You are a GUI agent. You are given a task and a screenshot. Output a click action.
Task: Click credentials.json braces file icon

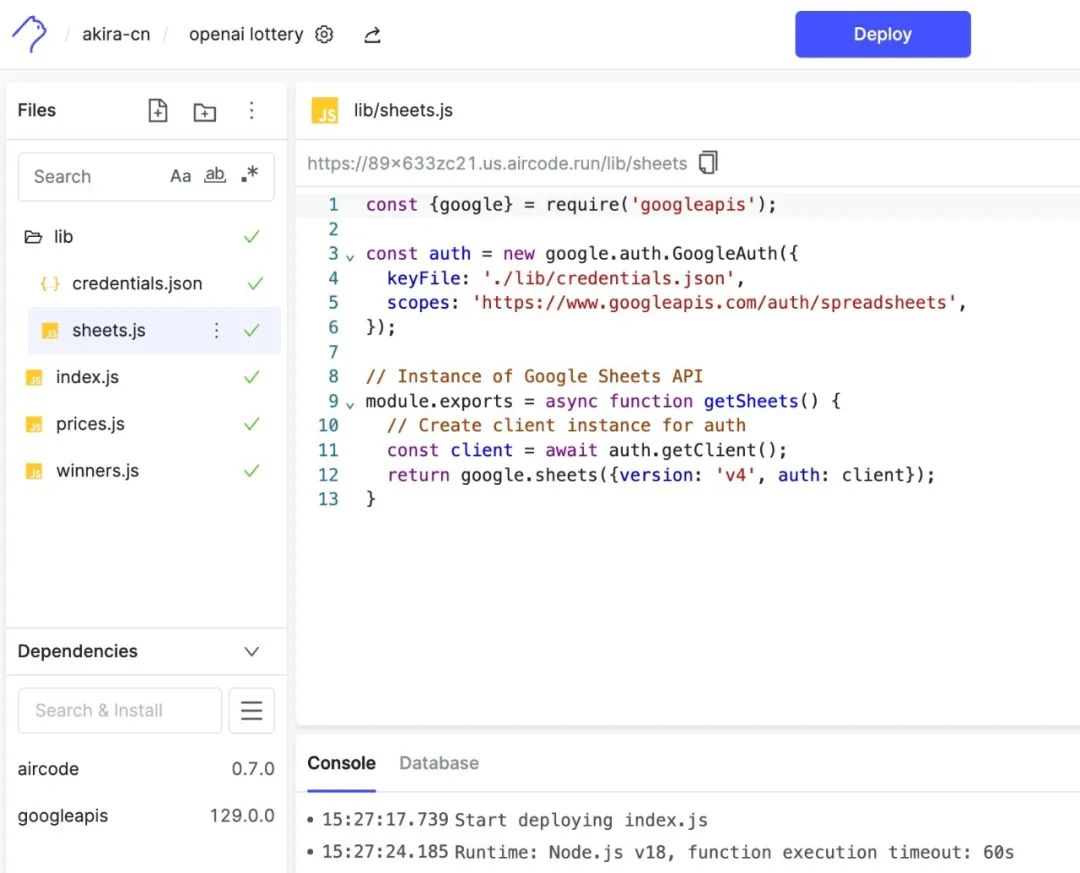(50, 283)
